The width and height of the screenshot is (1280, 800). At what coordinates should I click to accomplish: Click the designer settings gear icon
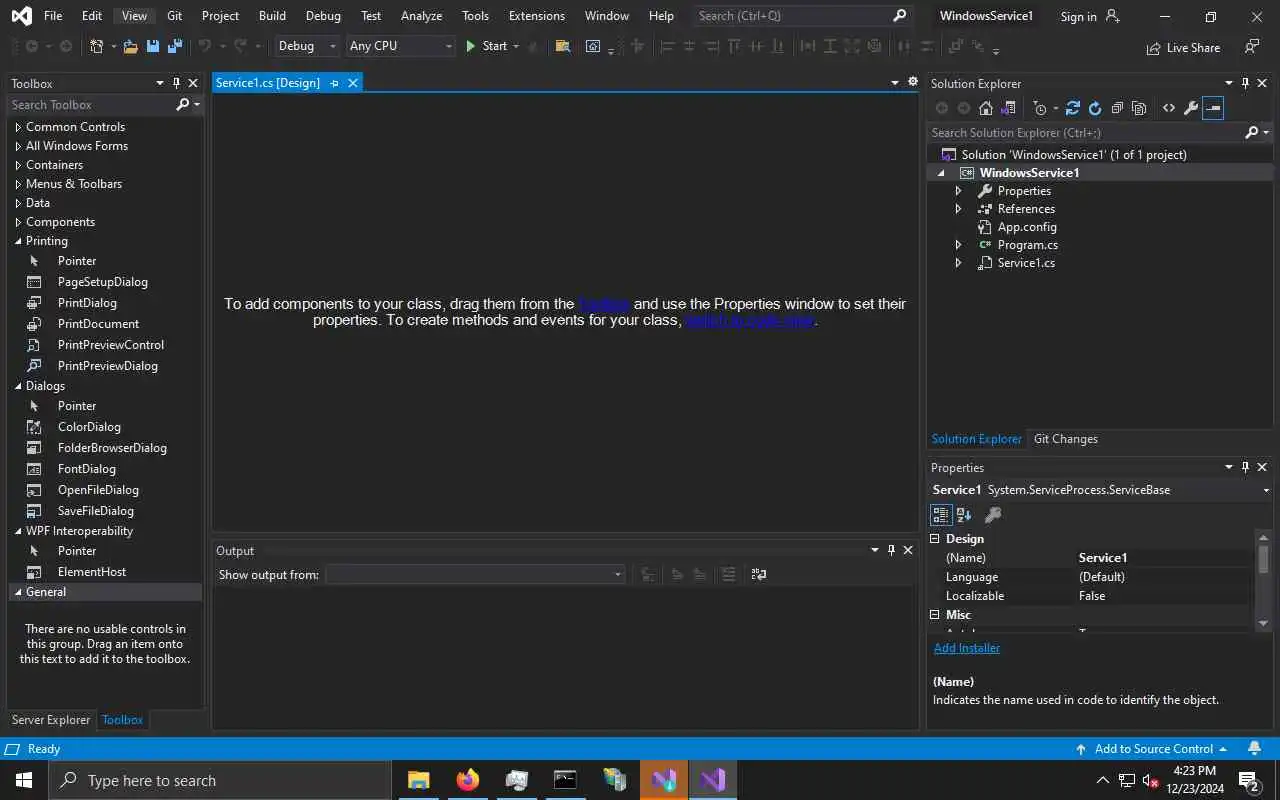pos(912,82)
